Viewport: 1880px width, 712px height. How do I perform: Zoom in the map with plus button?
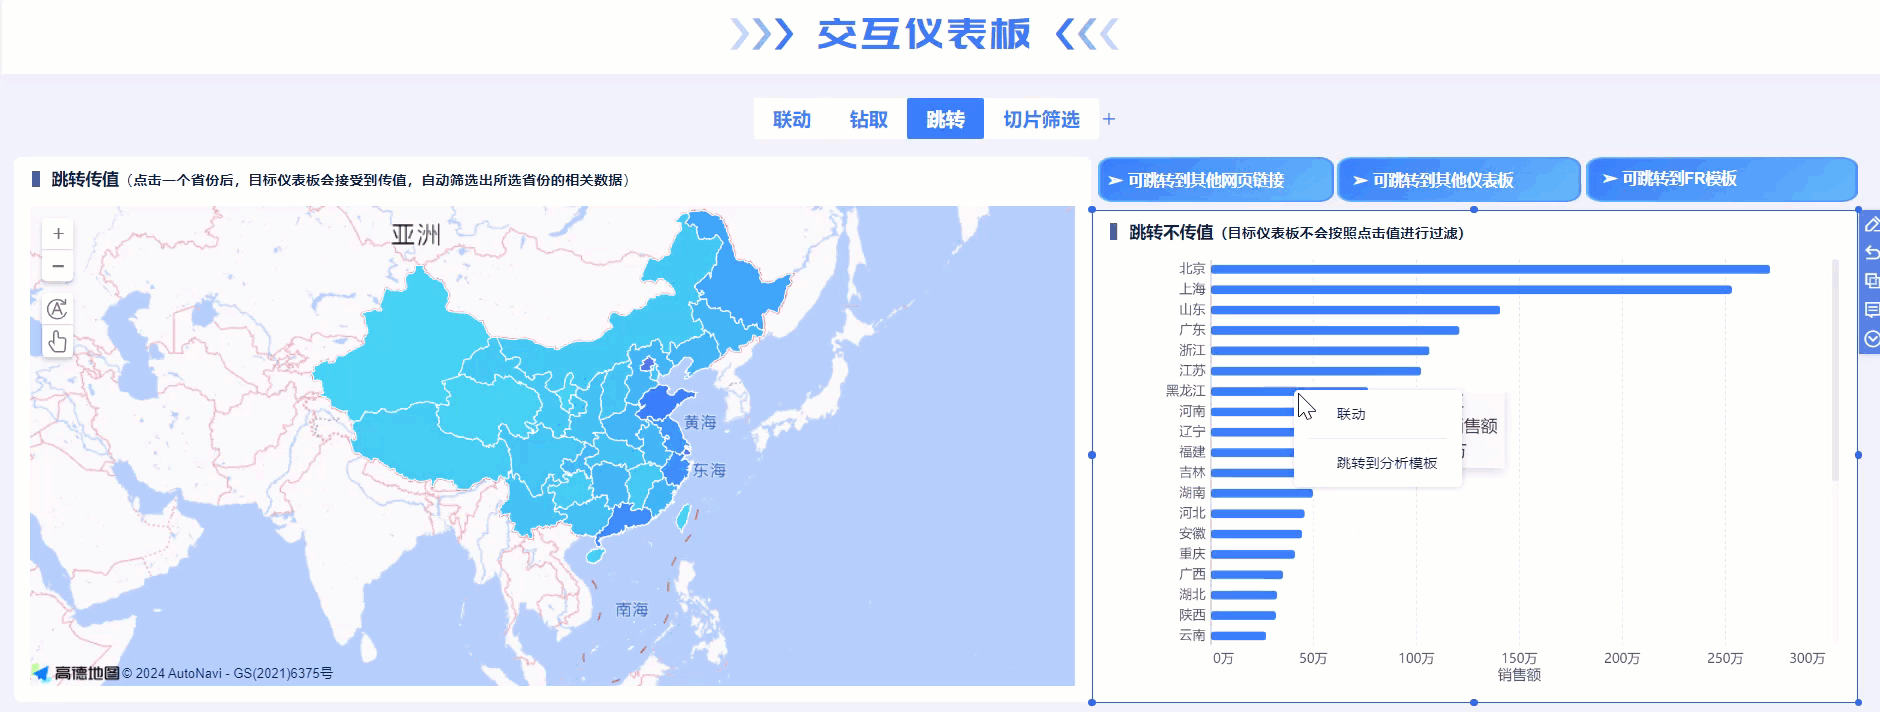(58, 233)
